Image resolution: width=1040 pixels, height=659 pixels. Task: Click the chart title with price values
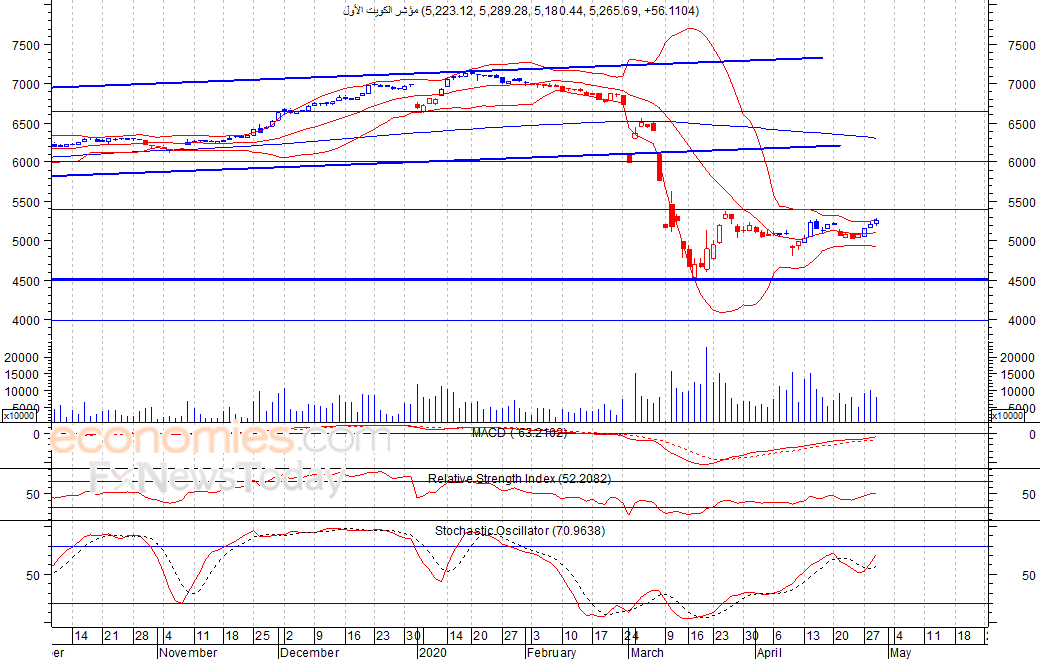coord(521,11)
